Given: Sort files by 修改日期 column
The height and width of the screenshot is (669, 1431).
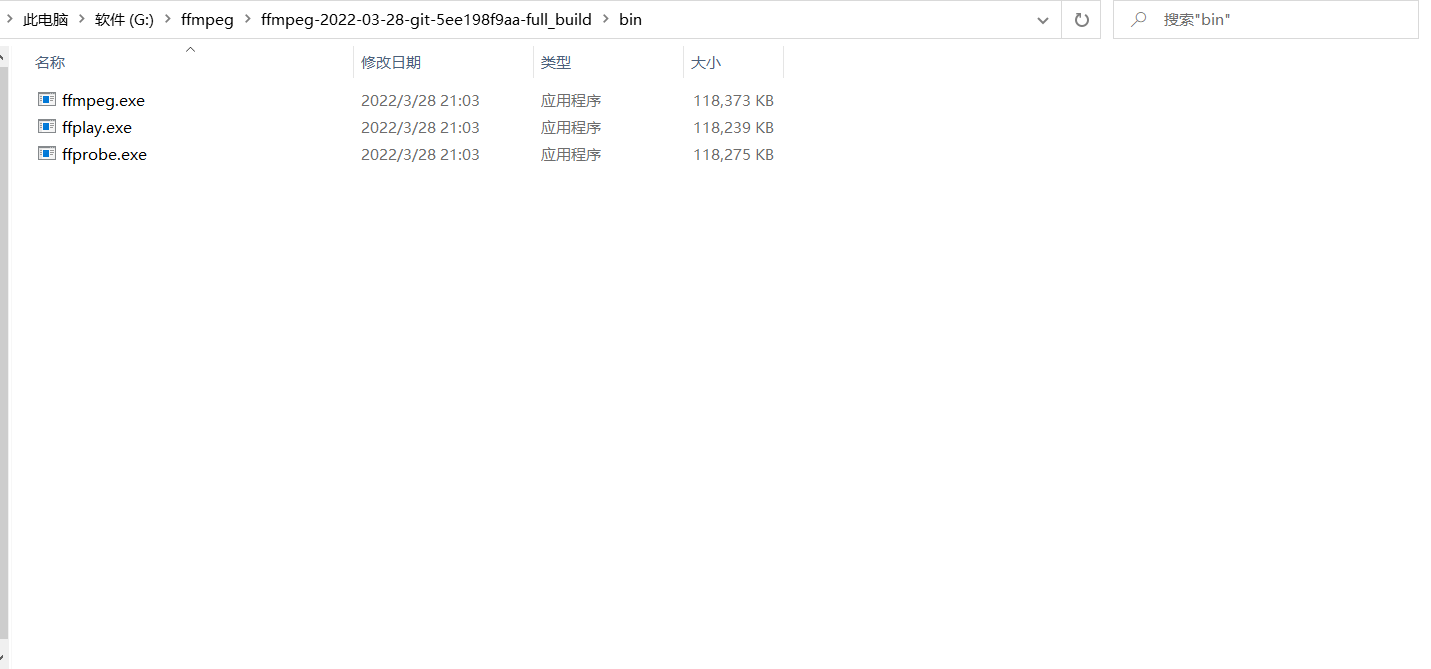Looking at the screenshot, I should tap(391, 62).
